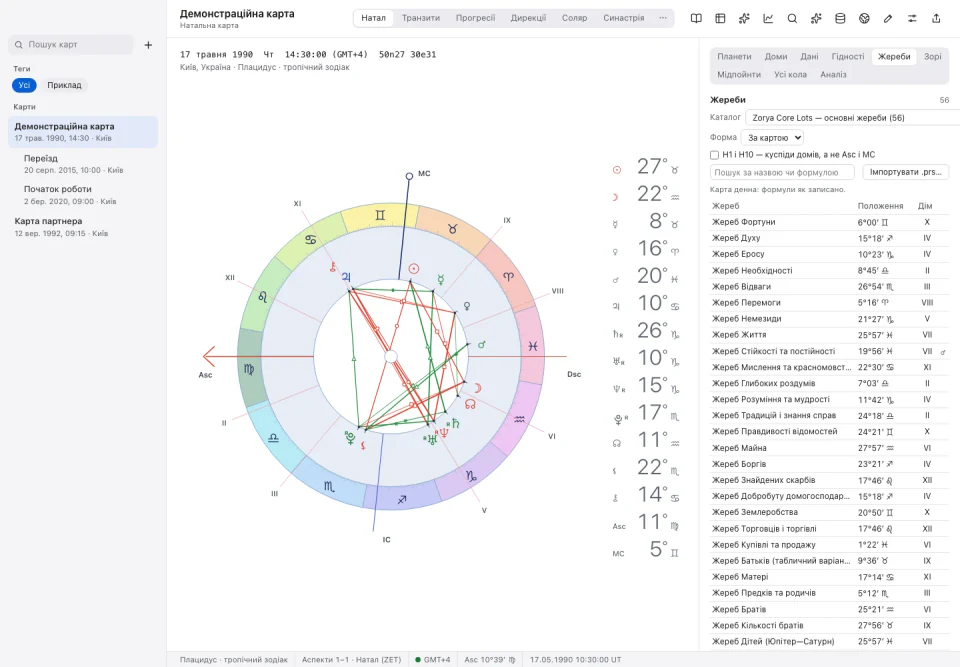Image resolution: width=960 pixels, height=667 pixels.
Task: Select the Карта партнера chart in the sidebar
Action: [83, 227]
